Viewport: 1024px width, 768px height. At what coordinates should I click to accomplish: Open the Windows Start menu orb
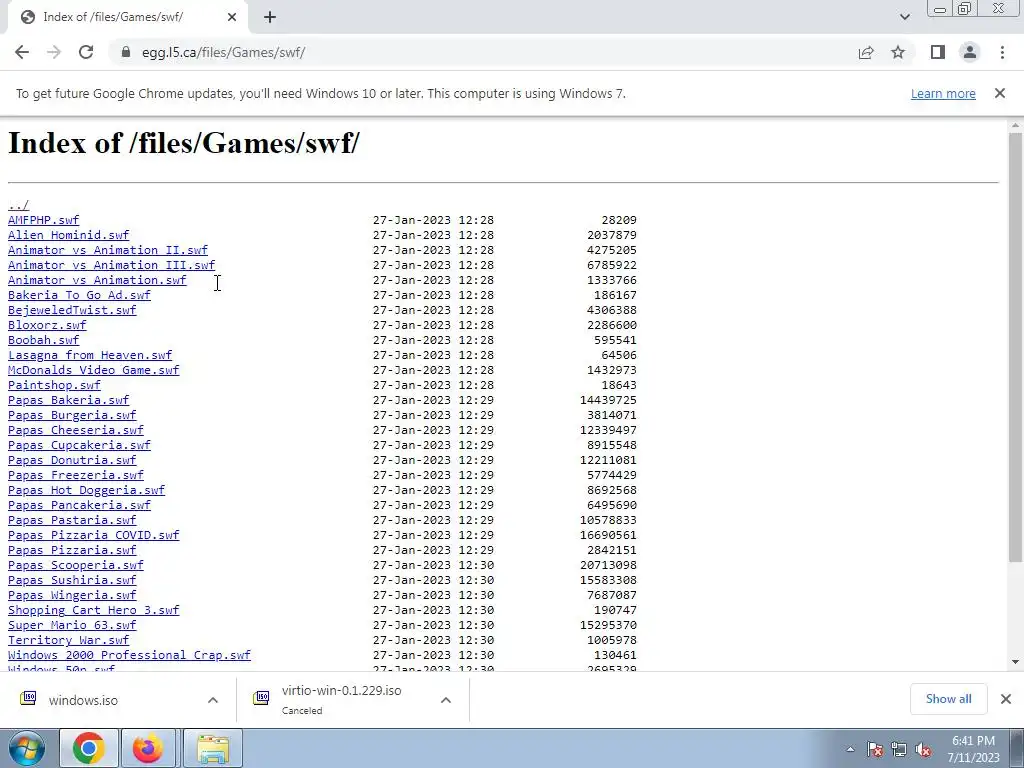click(x=26, y=748)
